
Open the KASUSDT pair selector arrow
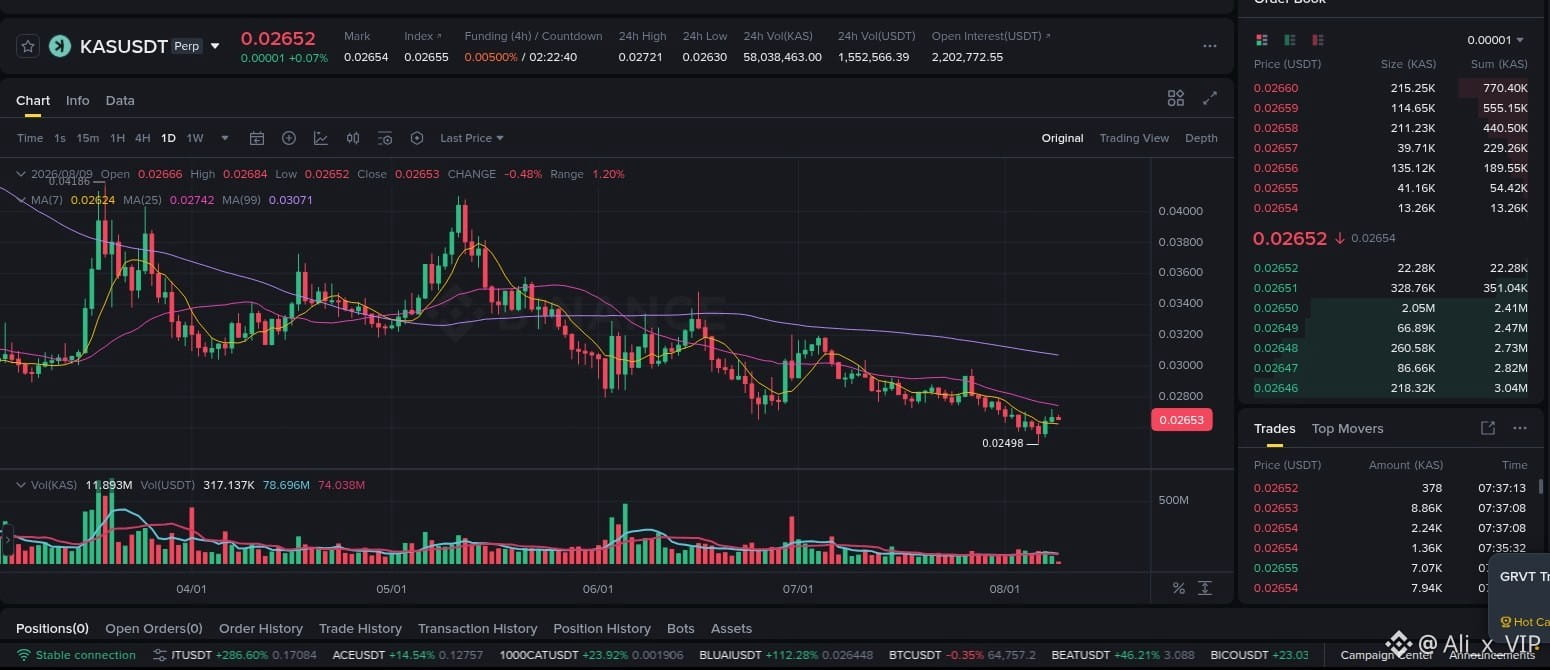pos(214,46)
